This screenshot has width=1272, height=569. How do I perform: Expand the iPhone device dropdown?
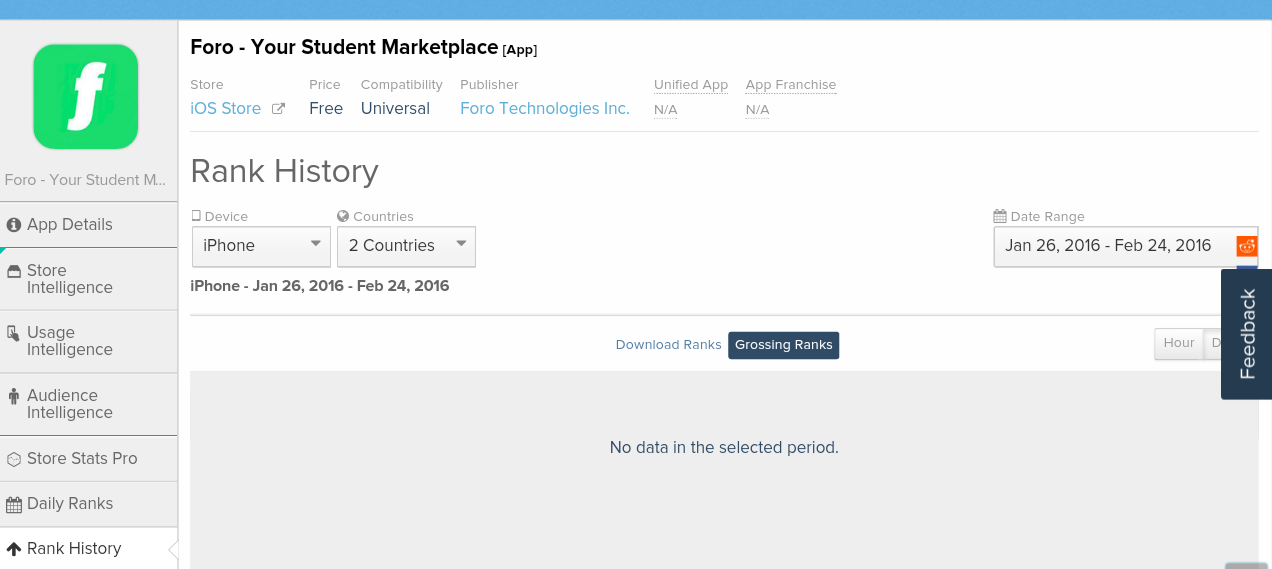pyautogui.click(x=261, y=246)
